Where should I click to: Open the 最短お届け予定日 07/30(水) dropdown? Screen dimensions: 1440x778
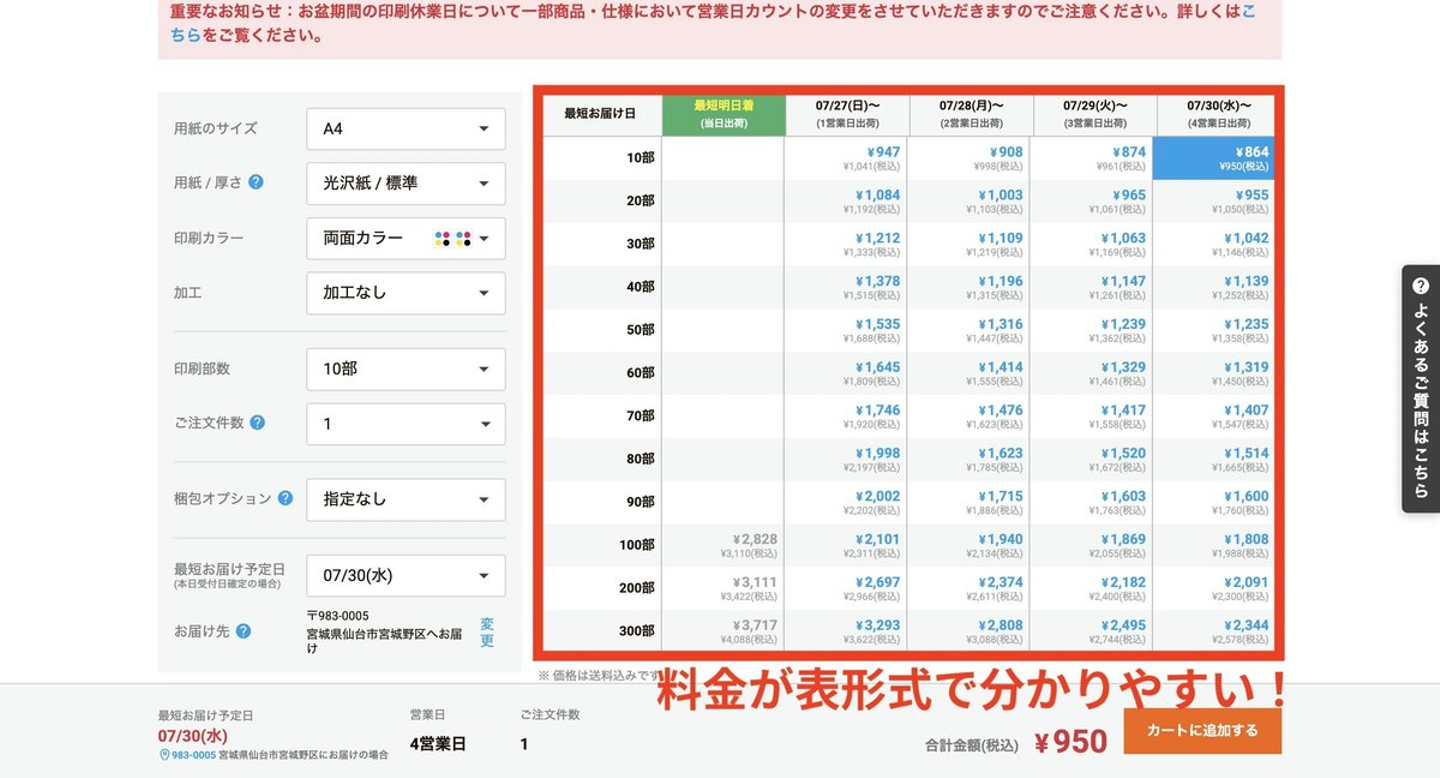(x=406, y=576)
